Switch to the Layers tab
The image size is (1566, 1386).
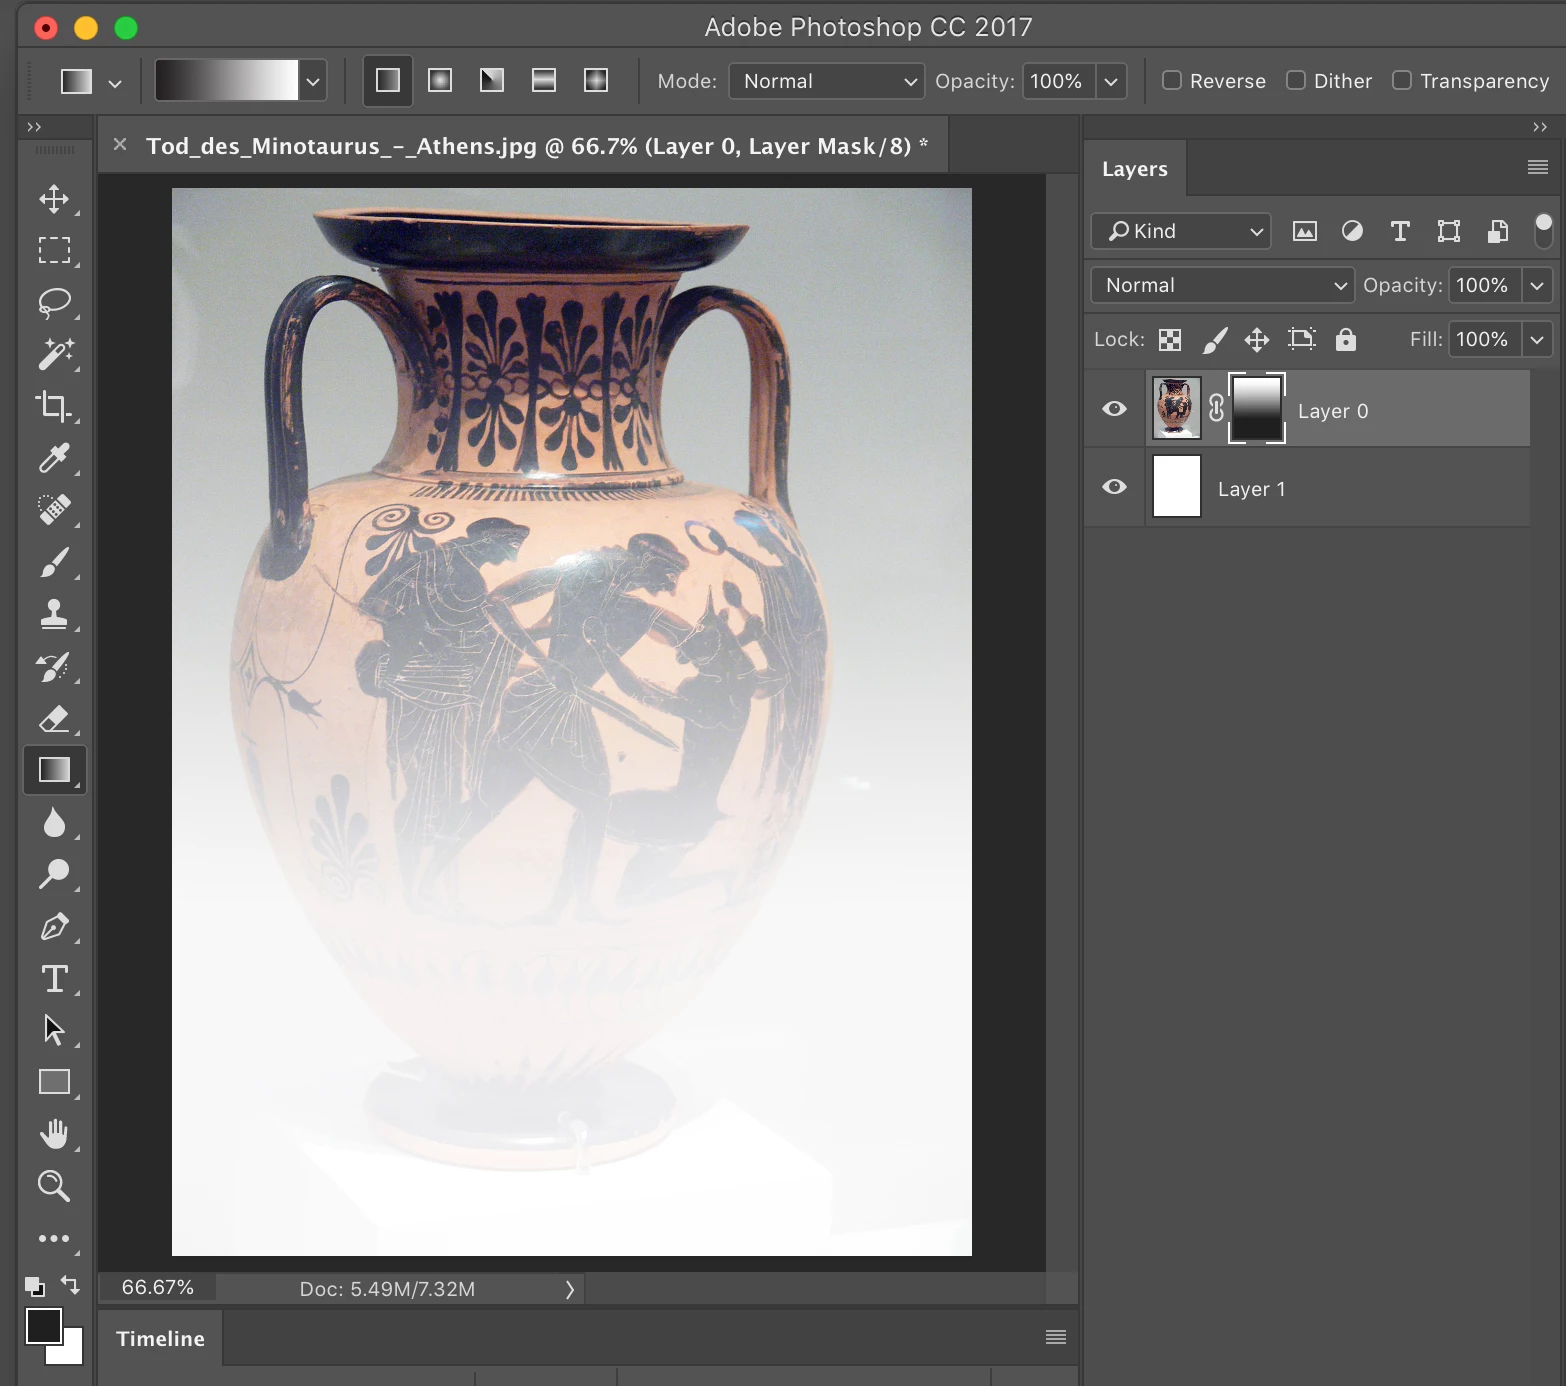pos(1135,169)
